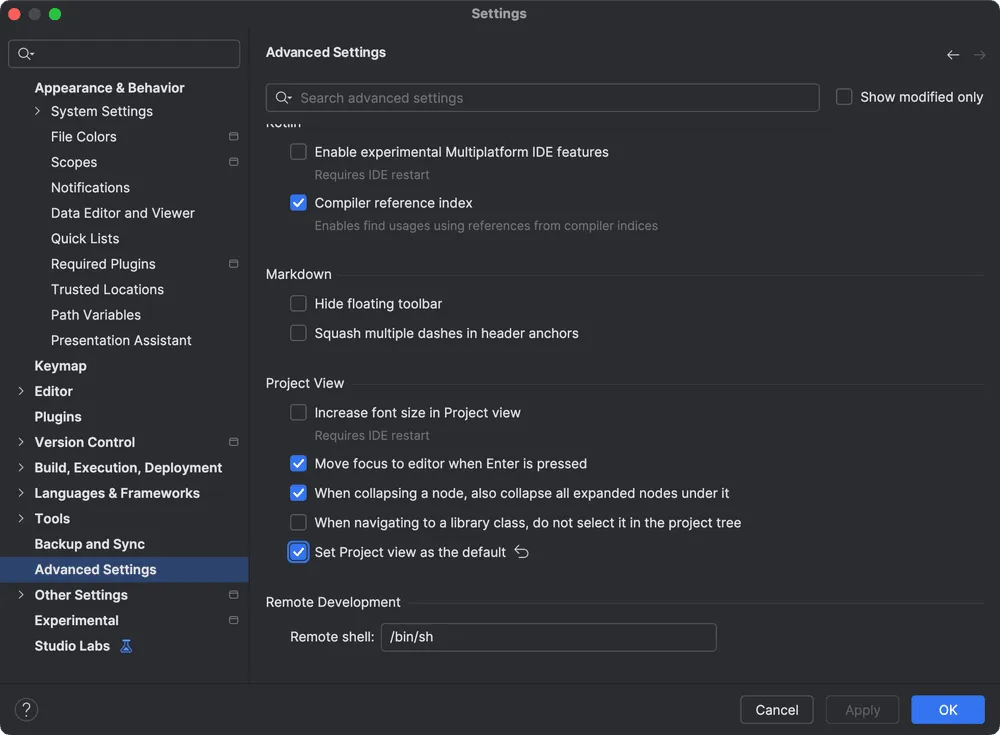Enable 'Hide floating toolbar' for Markdown
1000x735 pixels.
tap(298, 303)
